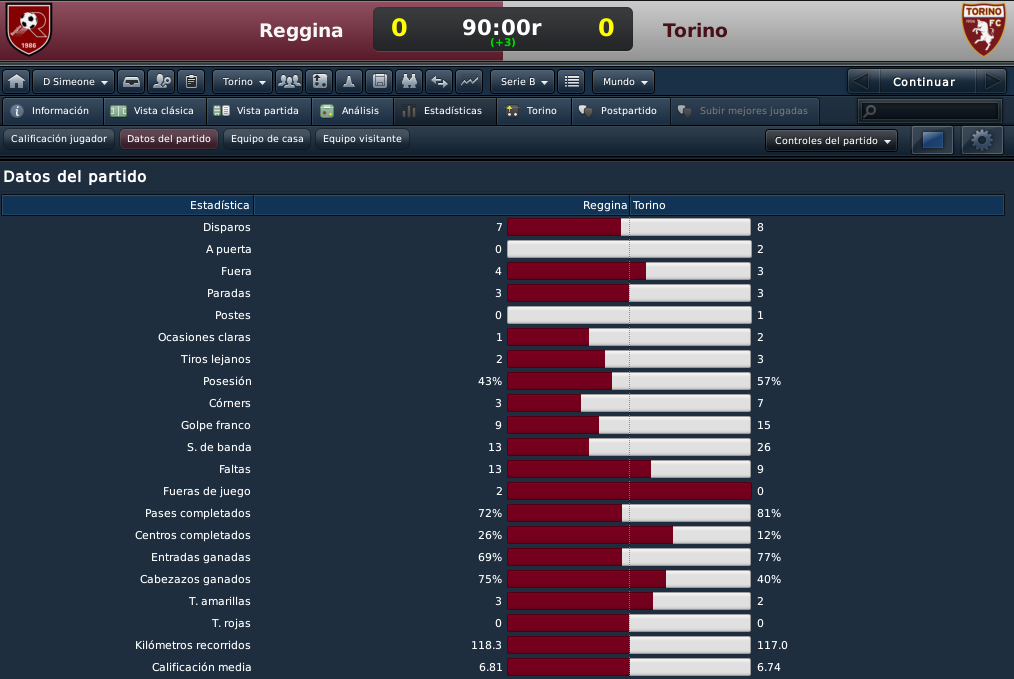Open the tactics board icon
Image resolution: width=1014 pixels, height=679 pixels.
point(319,81)
